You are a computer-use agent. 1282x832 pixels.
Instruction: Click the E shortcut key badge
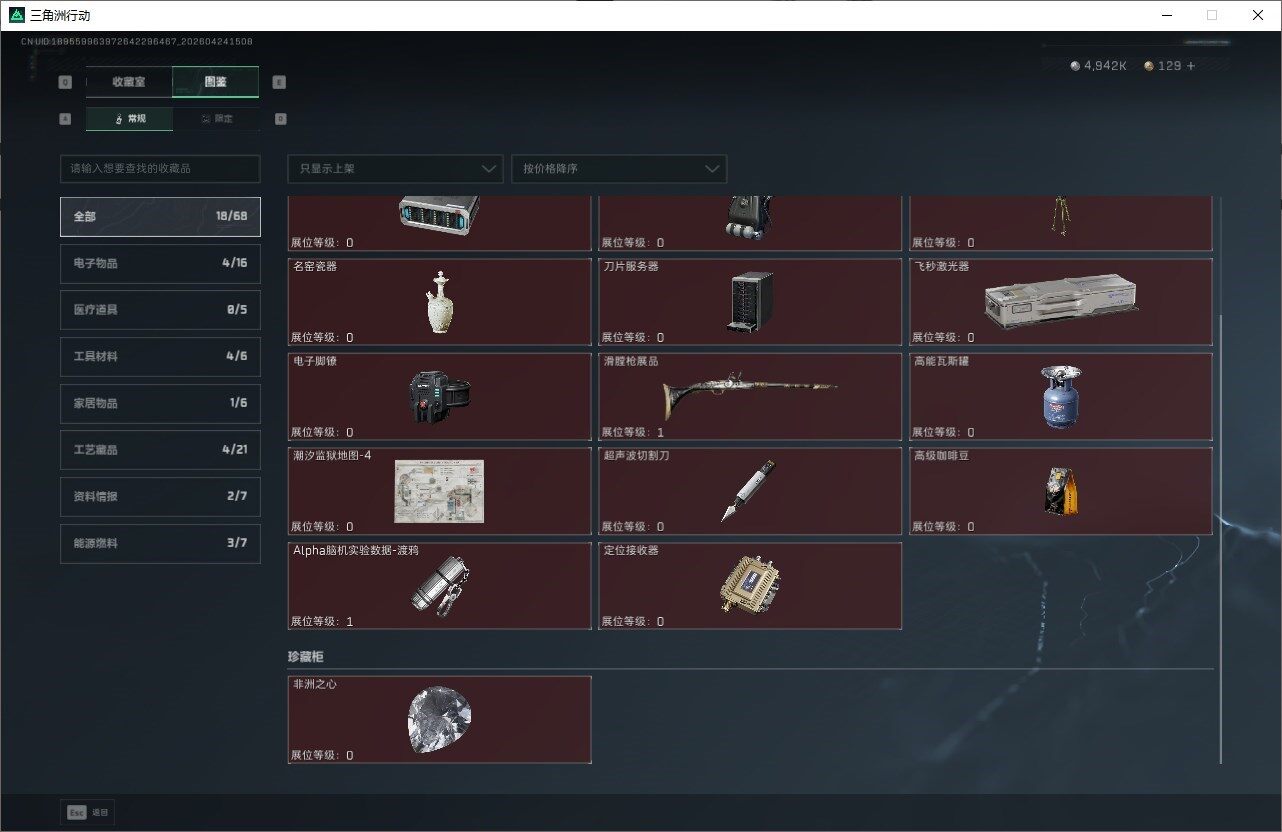(279, 82)
